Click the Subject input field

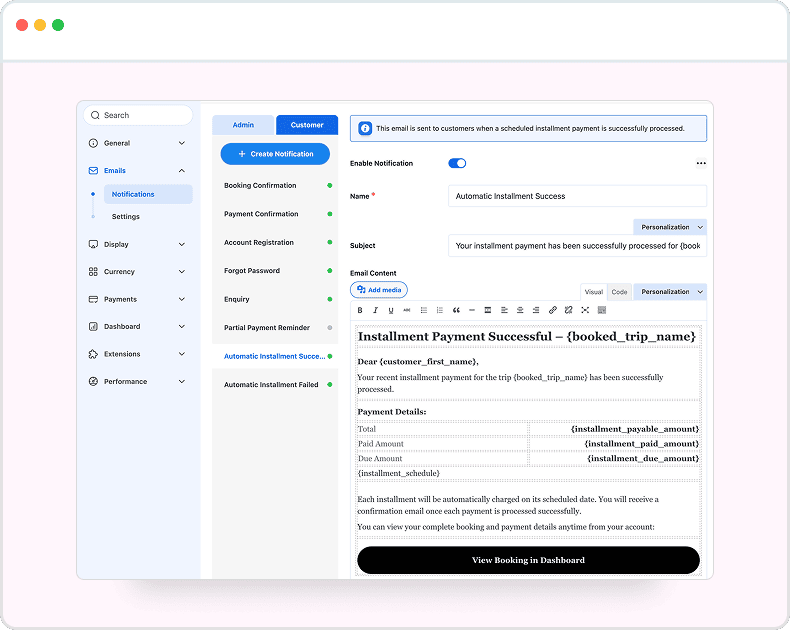[577, 246]
